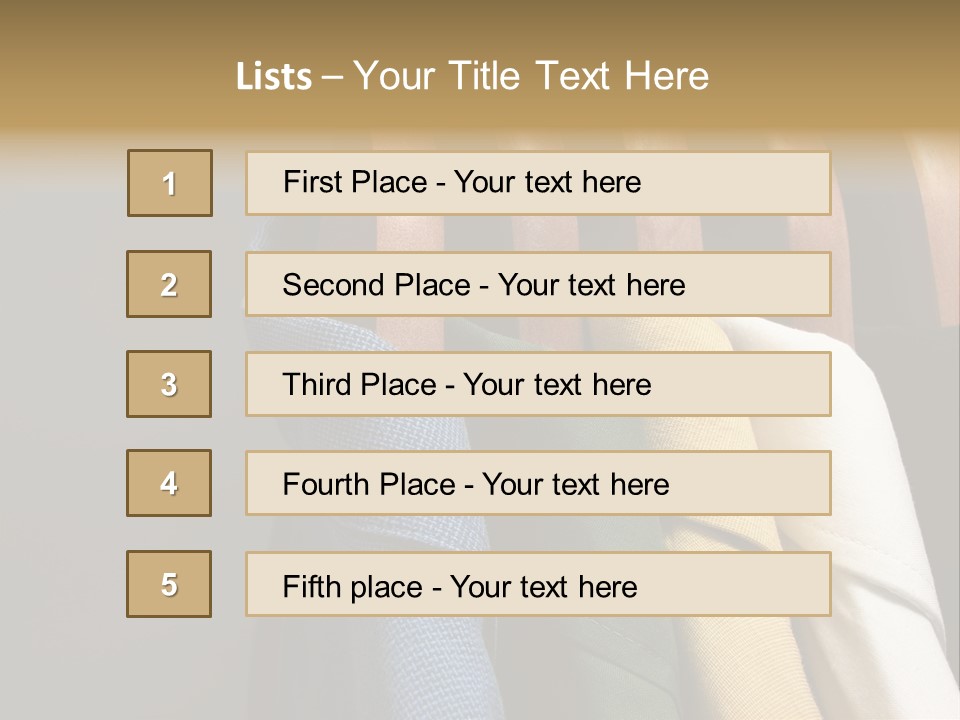
Task: Select the number 2 square
Action: 169,284
